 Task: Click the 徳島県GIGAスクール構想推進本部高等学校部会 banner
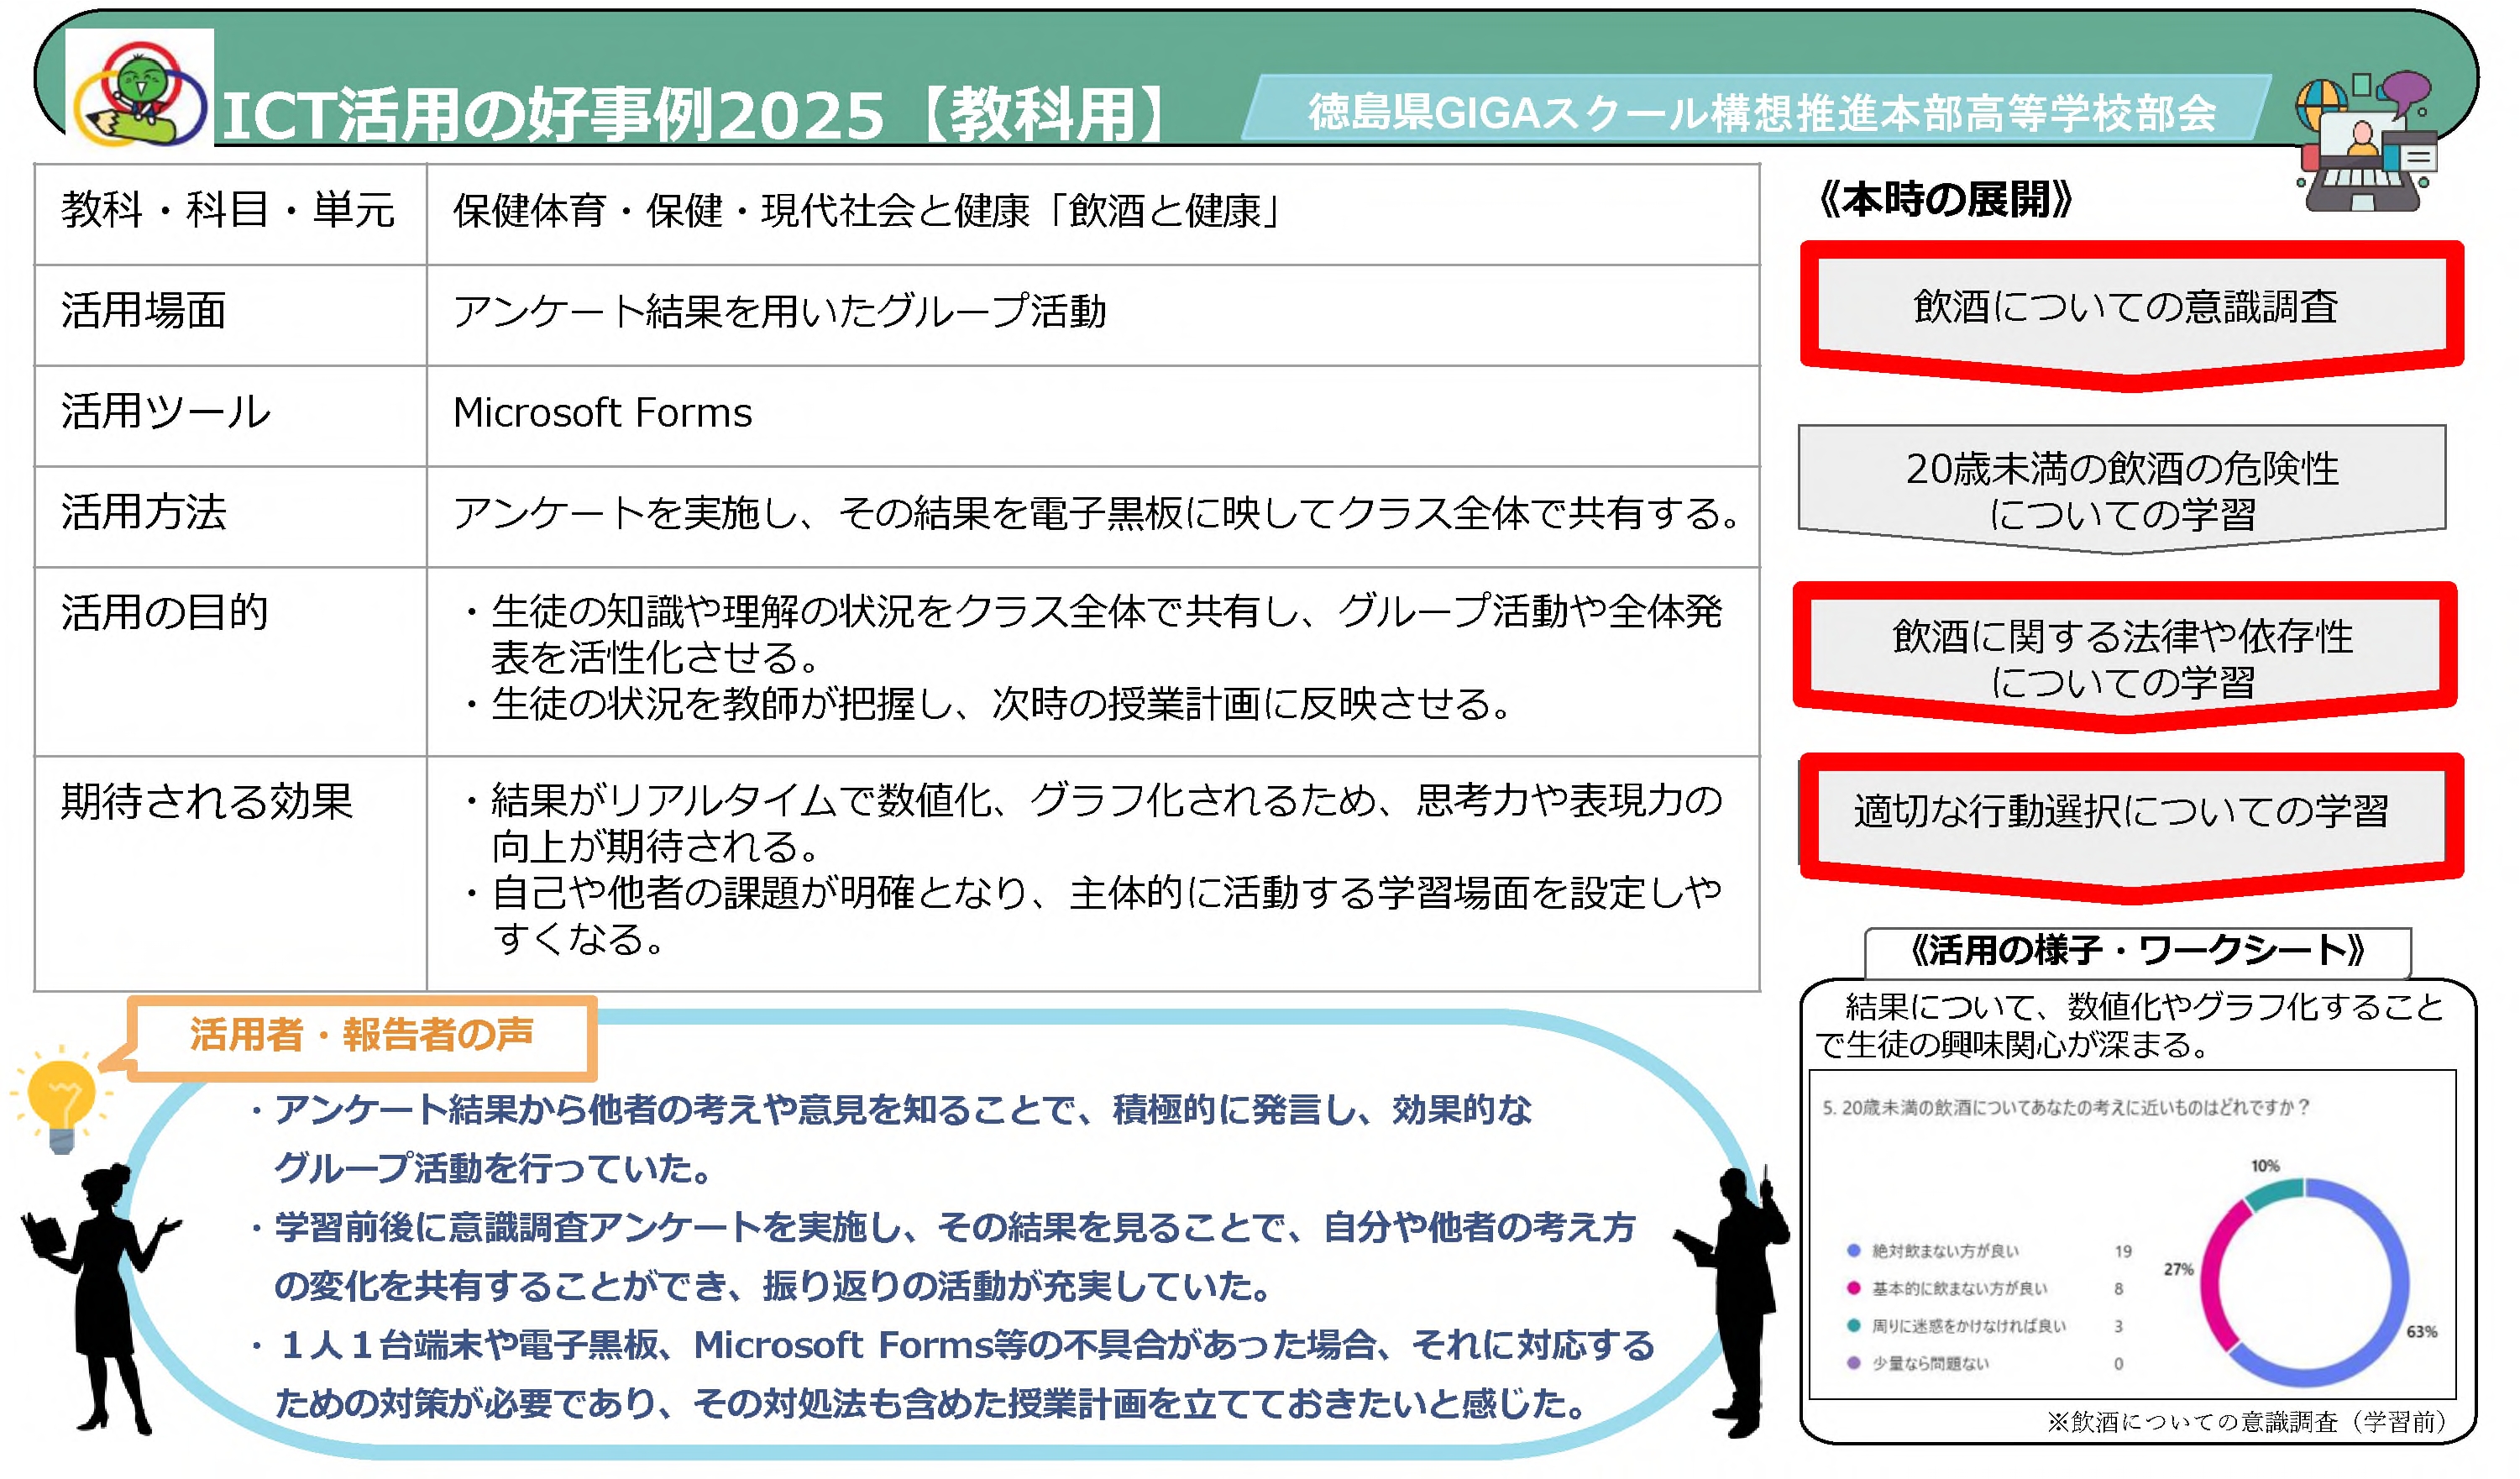[x=1760, y=112]
